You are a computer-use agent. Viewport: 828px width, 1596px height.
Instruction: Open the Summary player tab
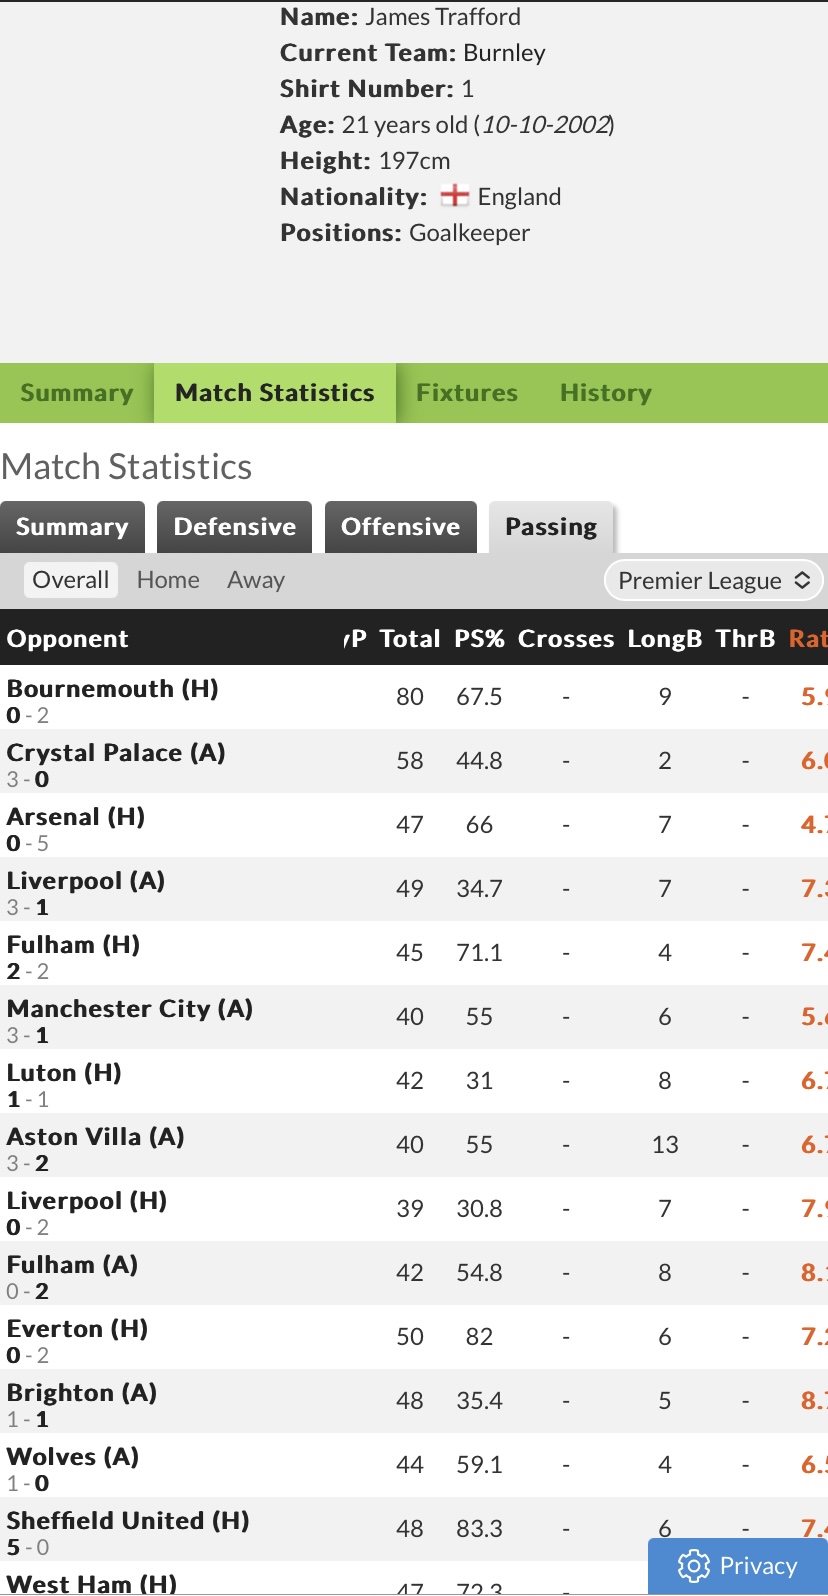77,393
